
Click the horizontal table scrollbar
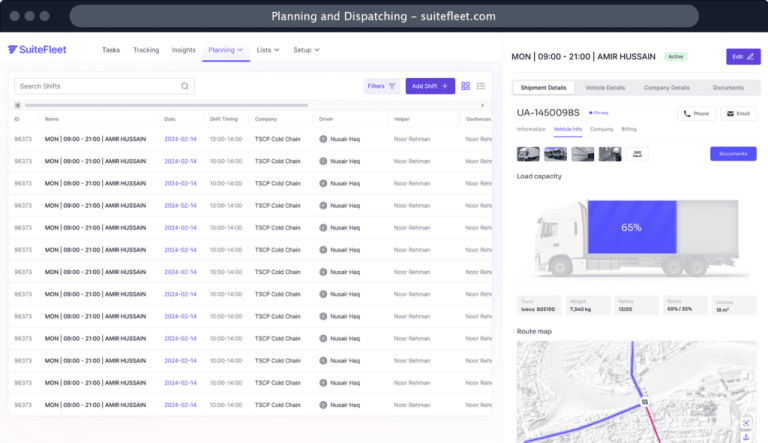coord(250,105)
